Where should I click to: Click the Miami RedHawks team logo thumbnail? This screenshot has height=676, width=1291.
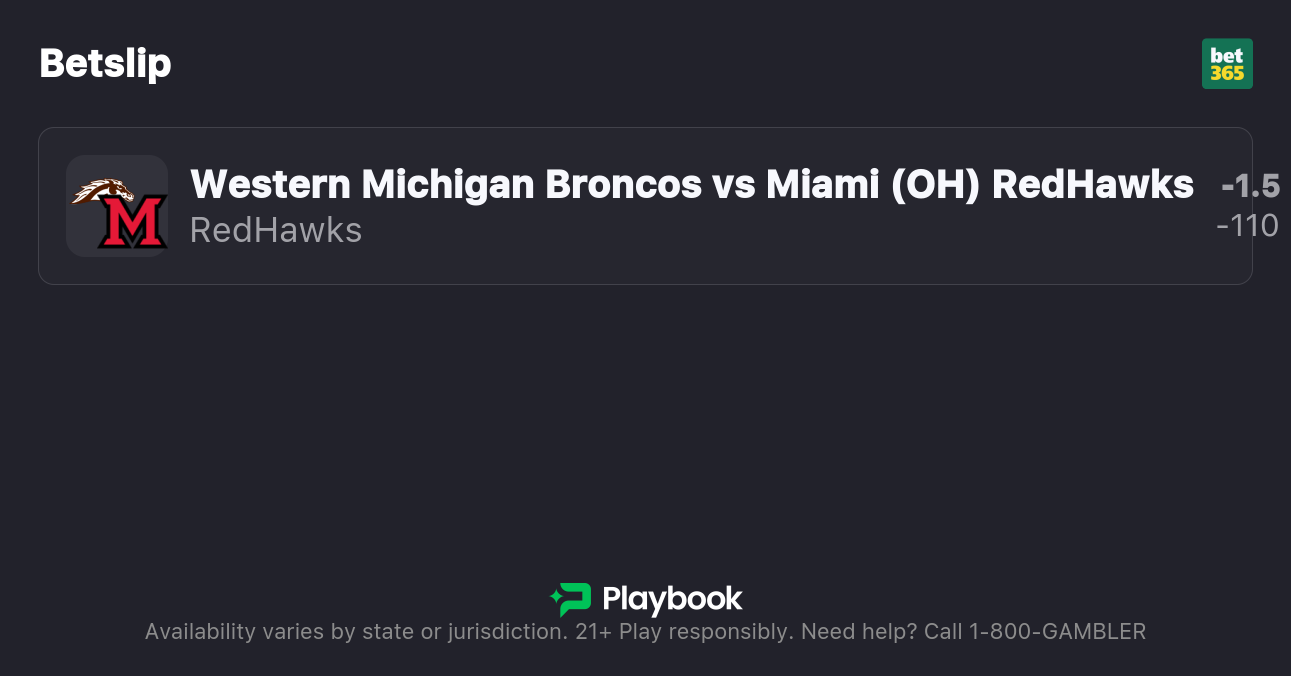pyautogui.click(x=117, y=206)
